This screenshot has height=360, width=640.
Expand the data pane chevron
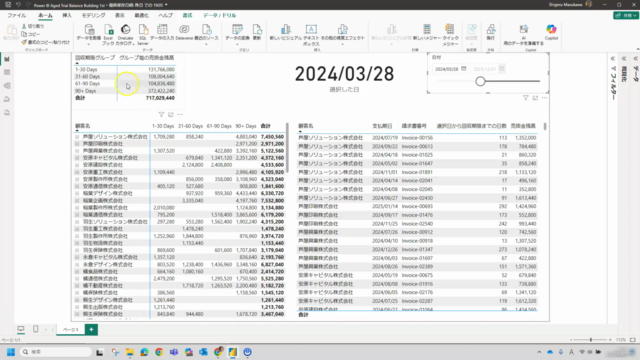(636, 59)
